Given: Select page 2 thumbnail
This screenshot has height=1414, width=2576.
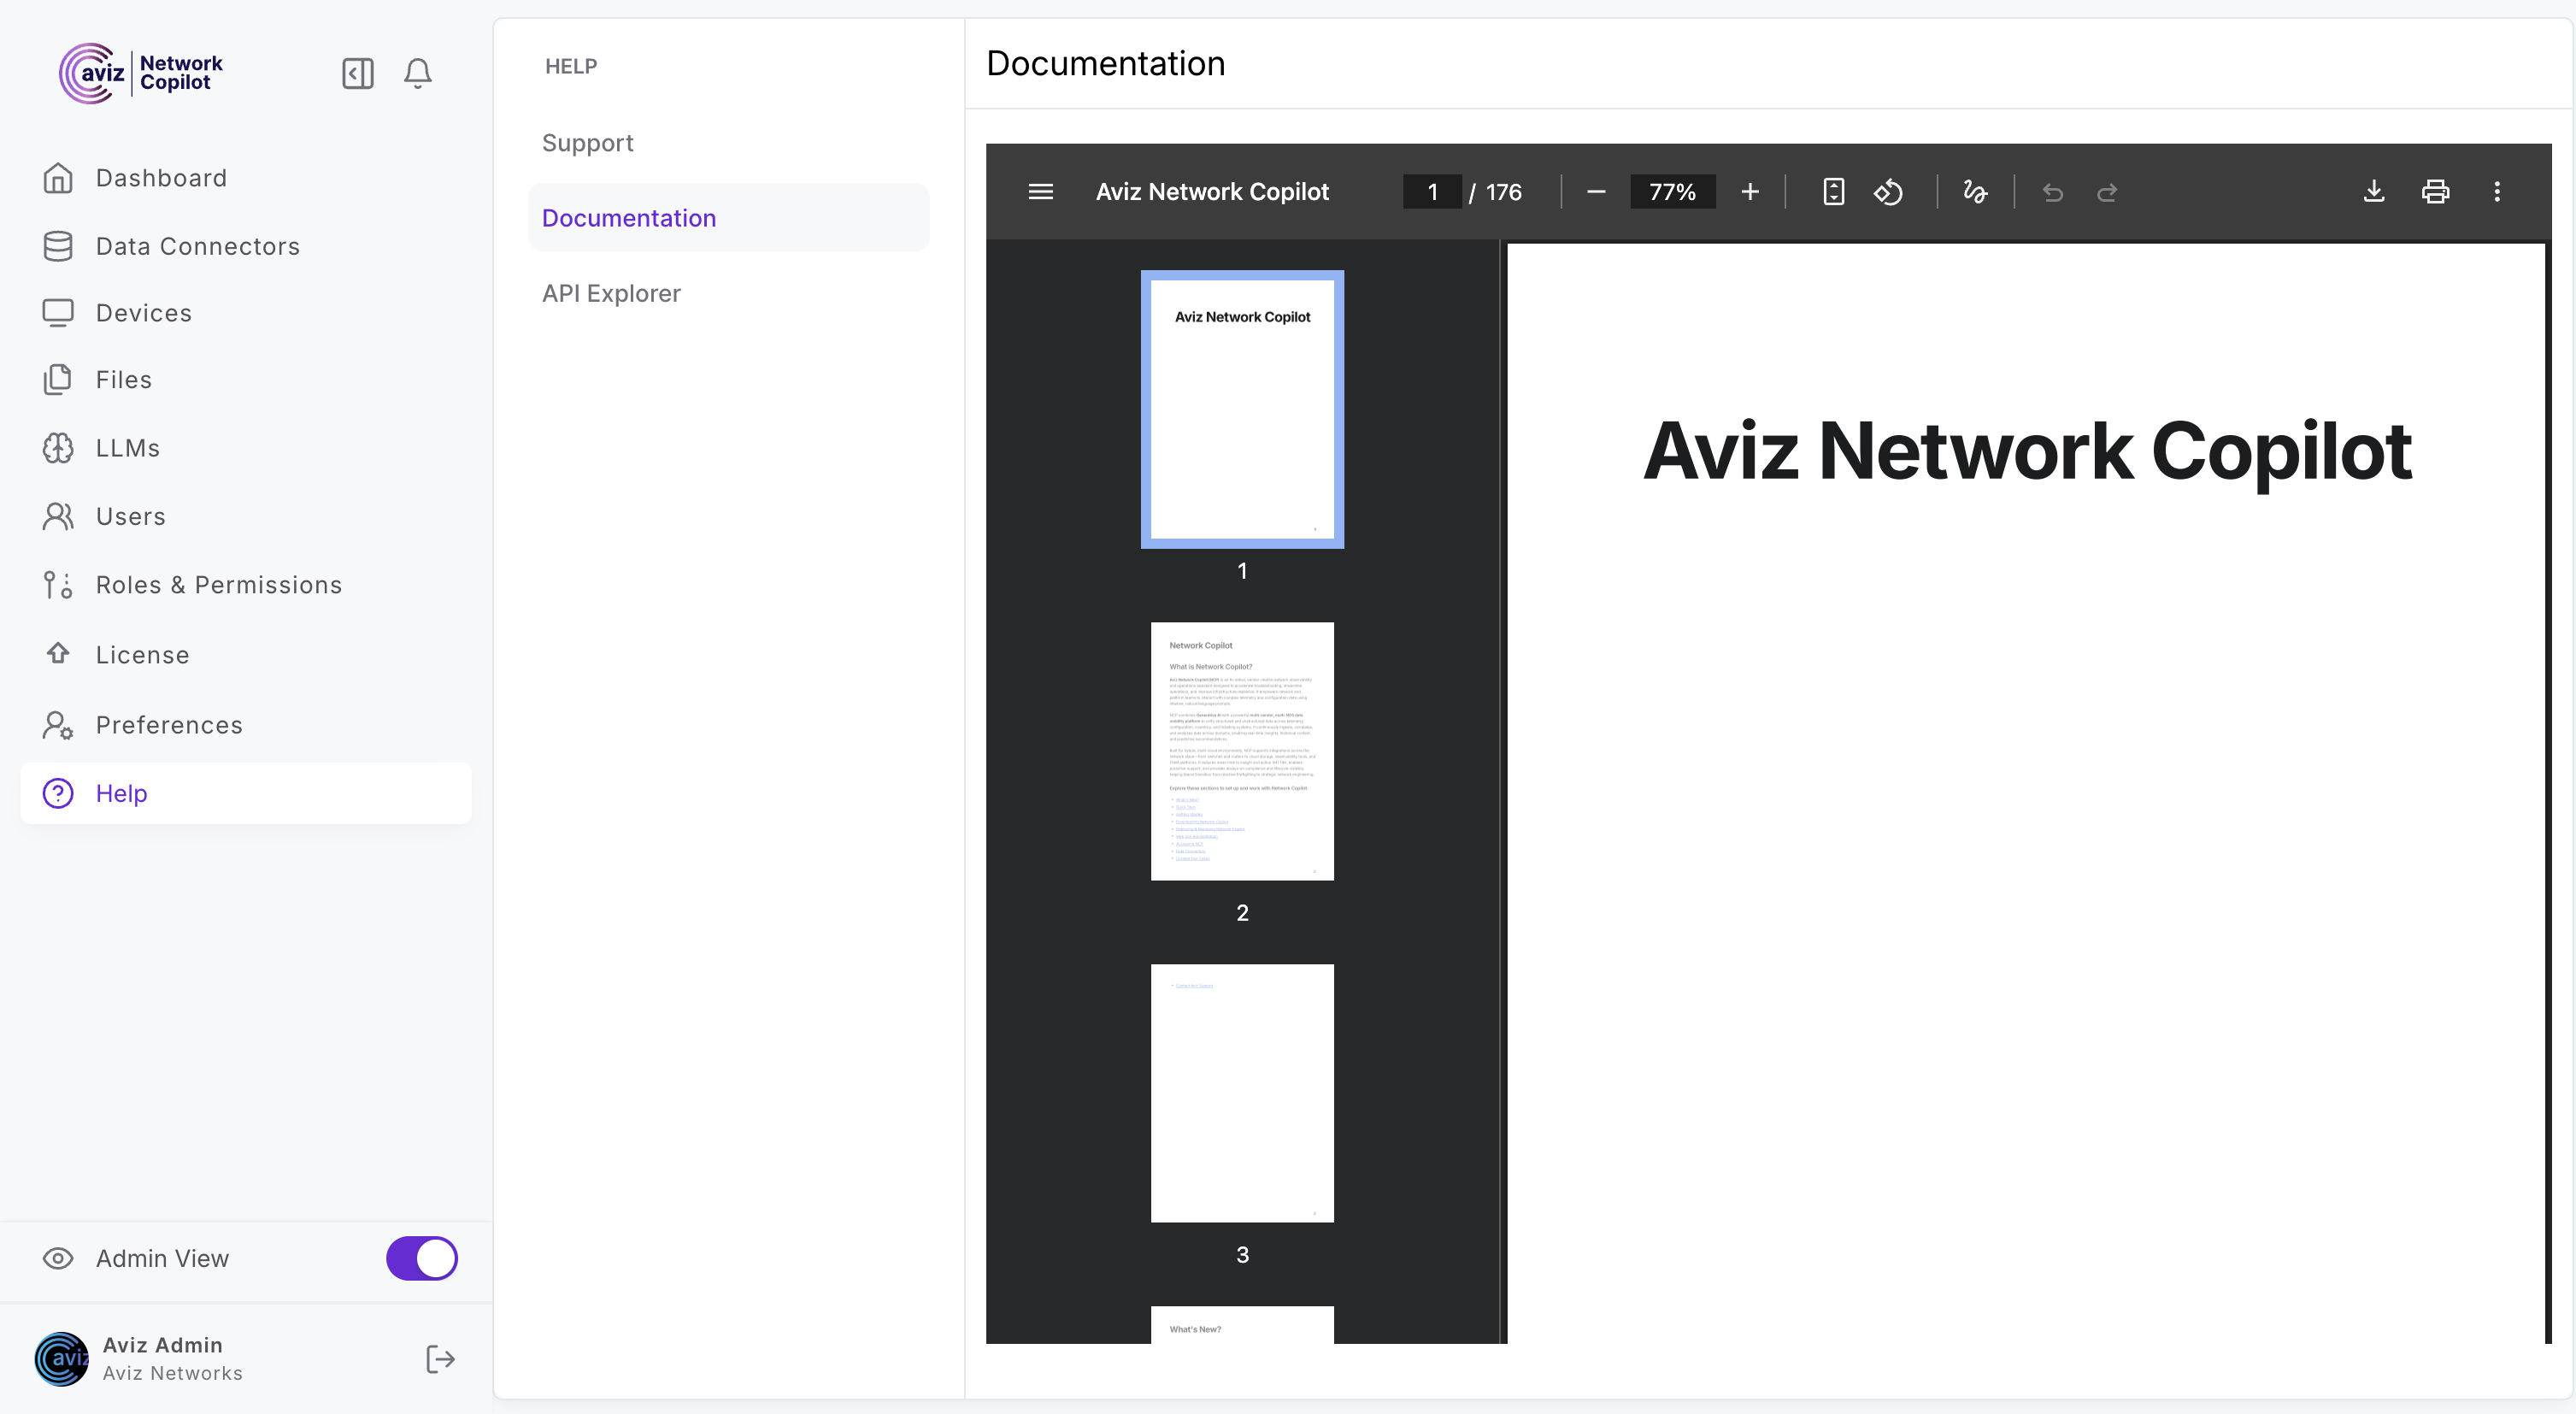Looking at the screenshot, I should [x=1241, y=751].
